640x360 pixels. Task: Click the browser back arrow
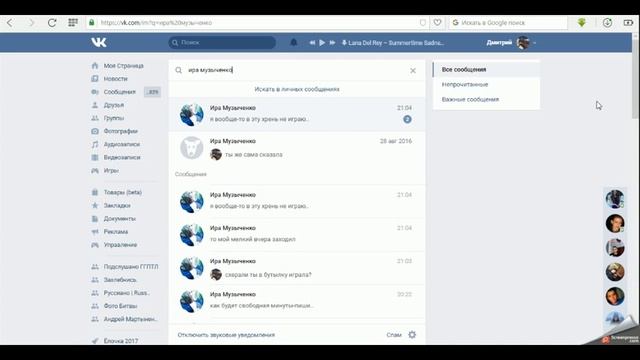click(x=10, y=23)
